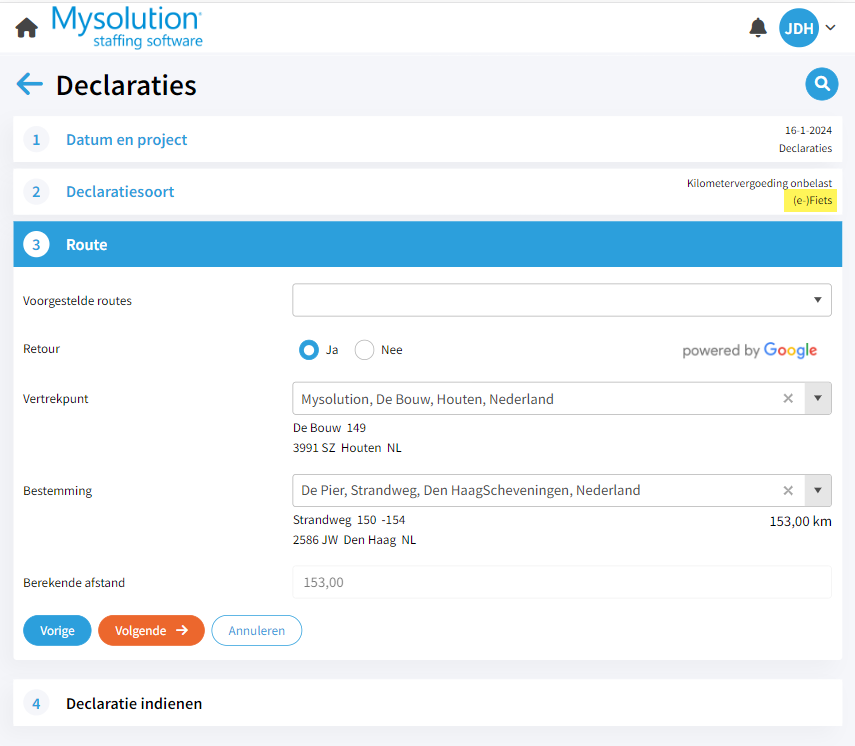Click the Volgende button
Screen dimensions: 855x746
click(151, 631)
